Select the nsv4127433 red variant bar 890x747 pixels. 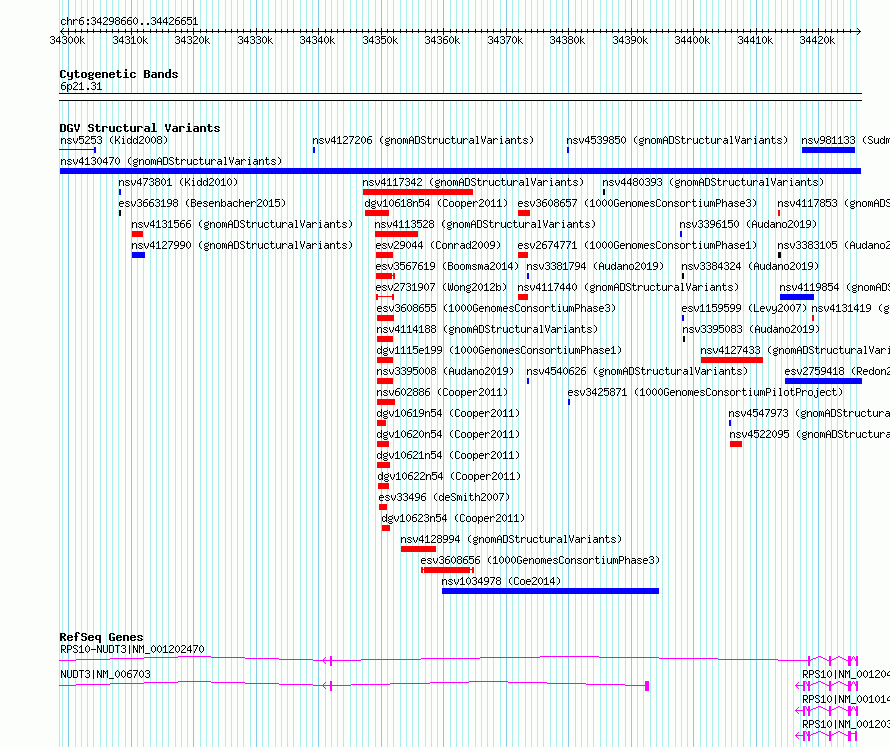[732, 360]
